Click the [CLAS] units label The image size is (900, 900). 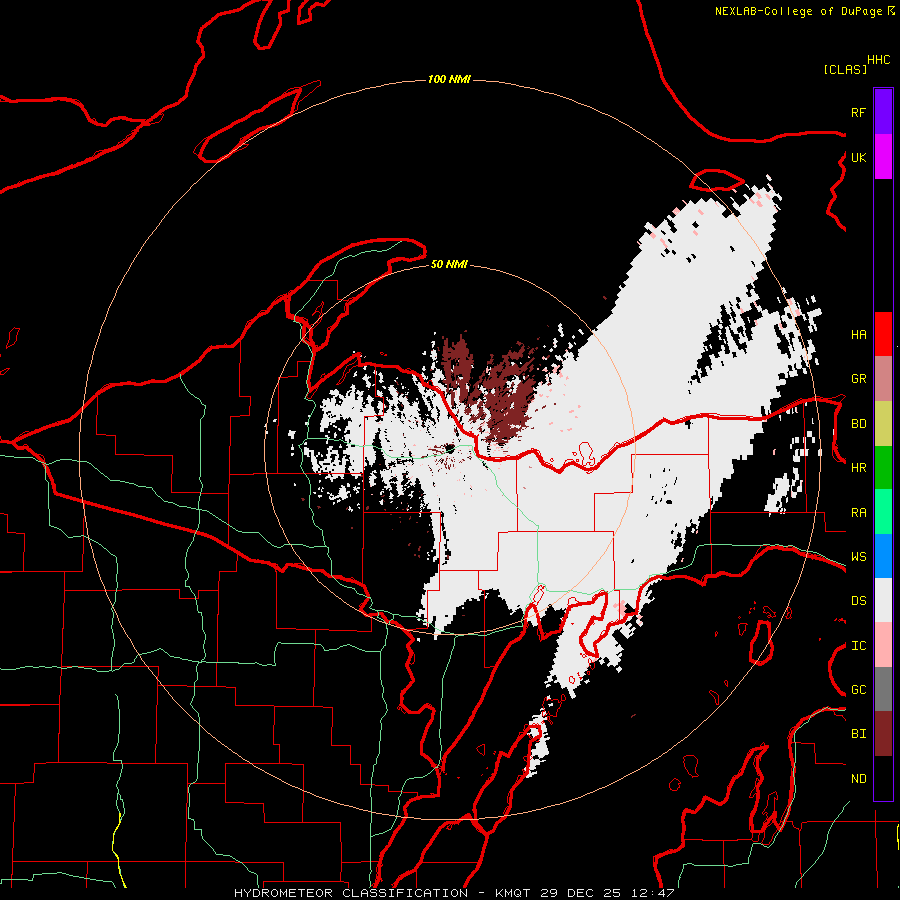(x=845, y=69)
